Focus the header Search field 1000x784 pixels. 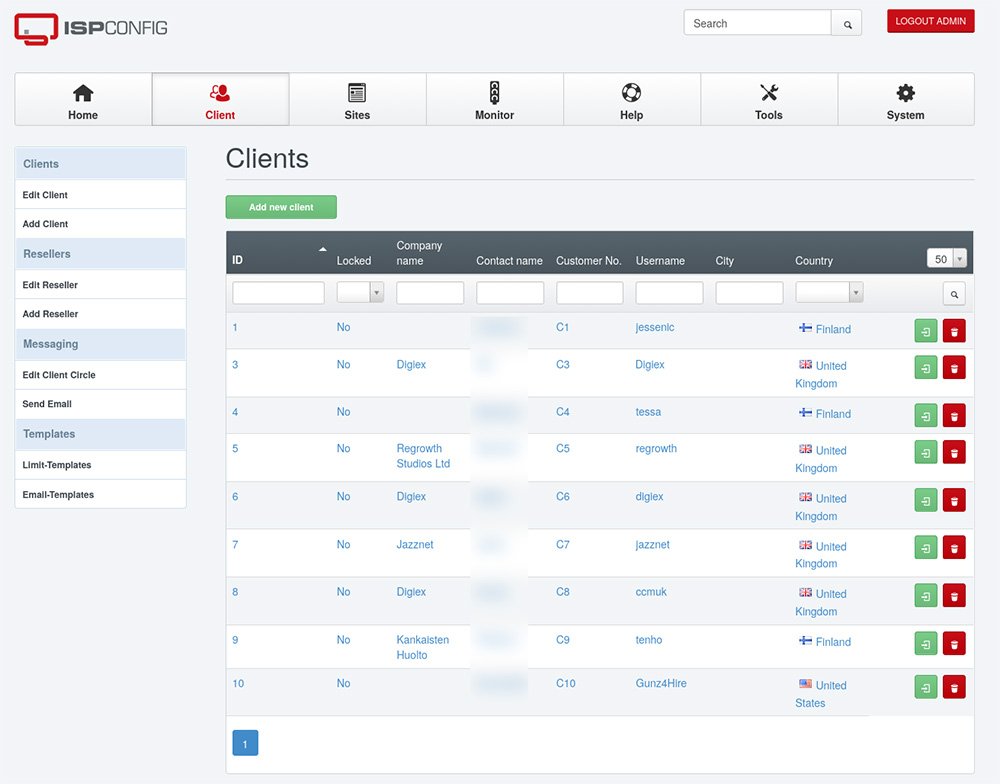758,23
